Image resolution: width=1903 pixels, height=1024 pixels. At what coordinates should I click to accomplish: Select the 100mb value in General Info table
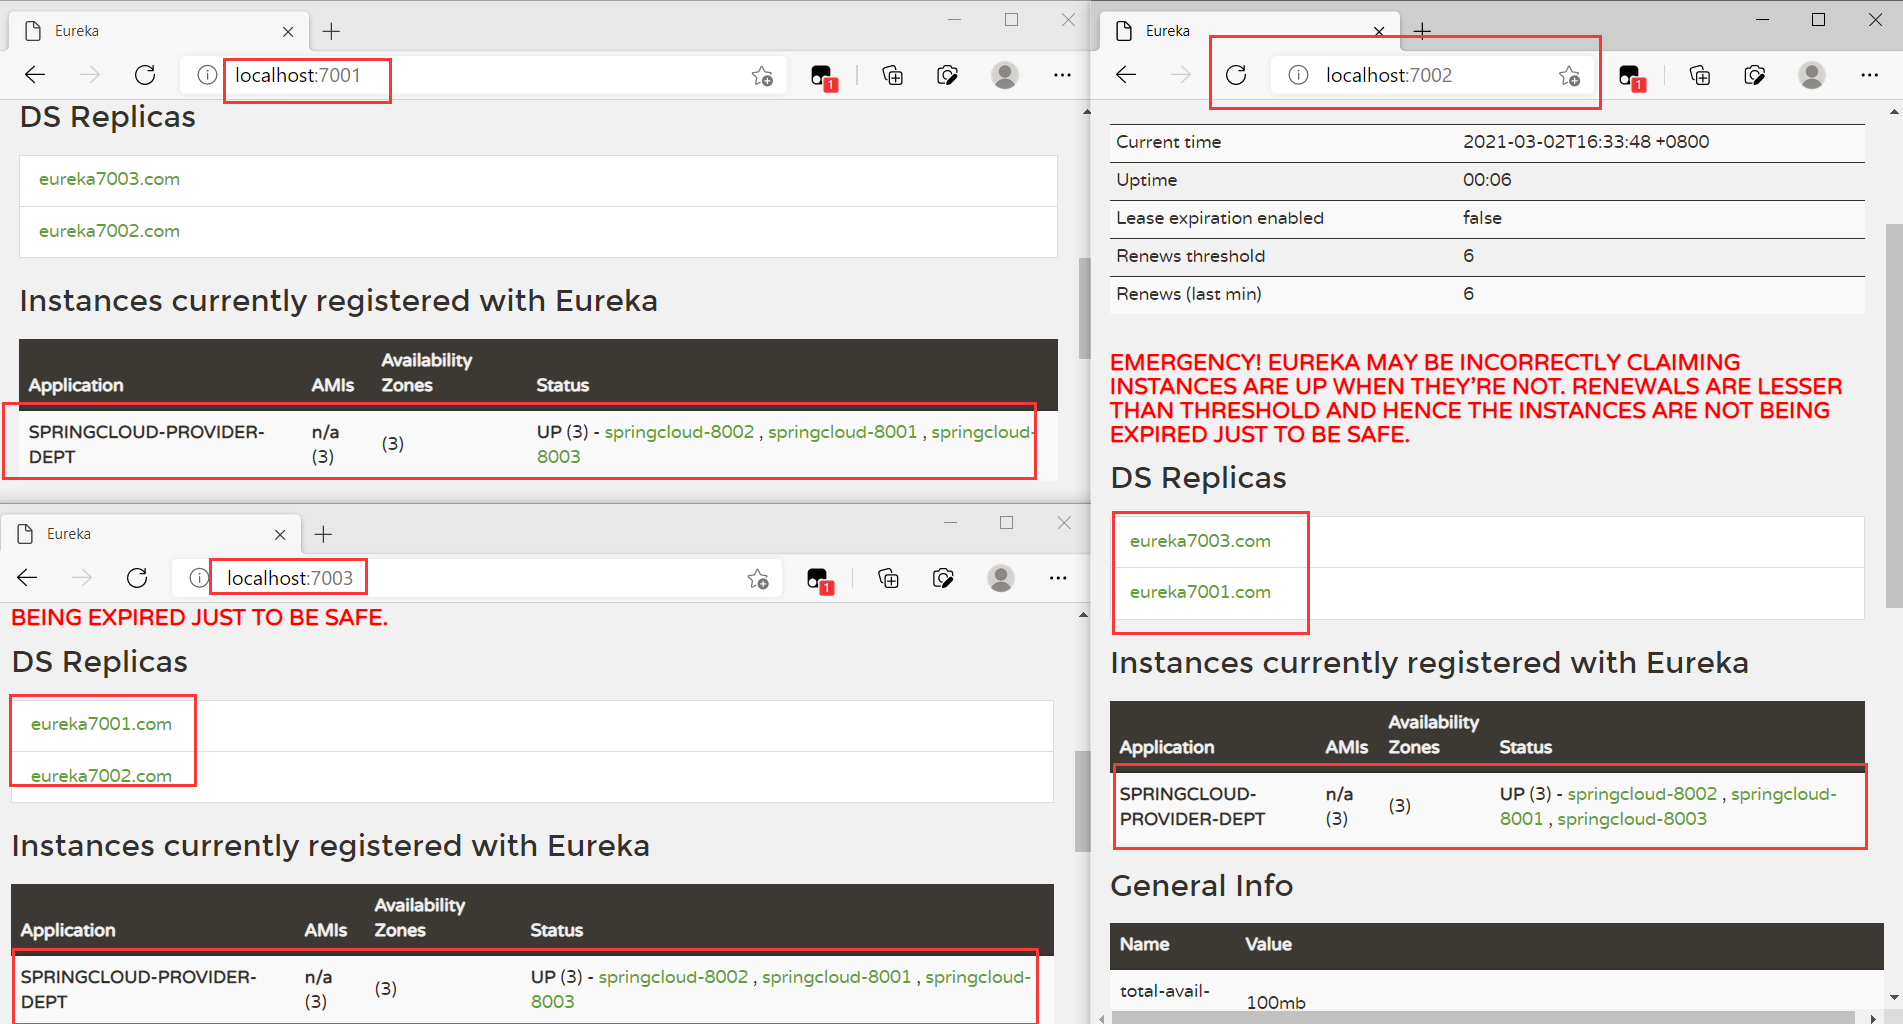tap(1276, 1002)
